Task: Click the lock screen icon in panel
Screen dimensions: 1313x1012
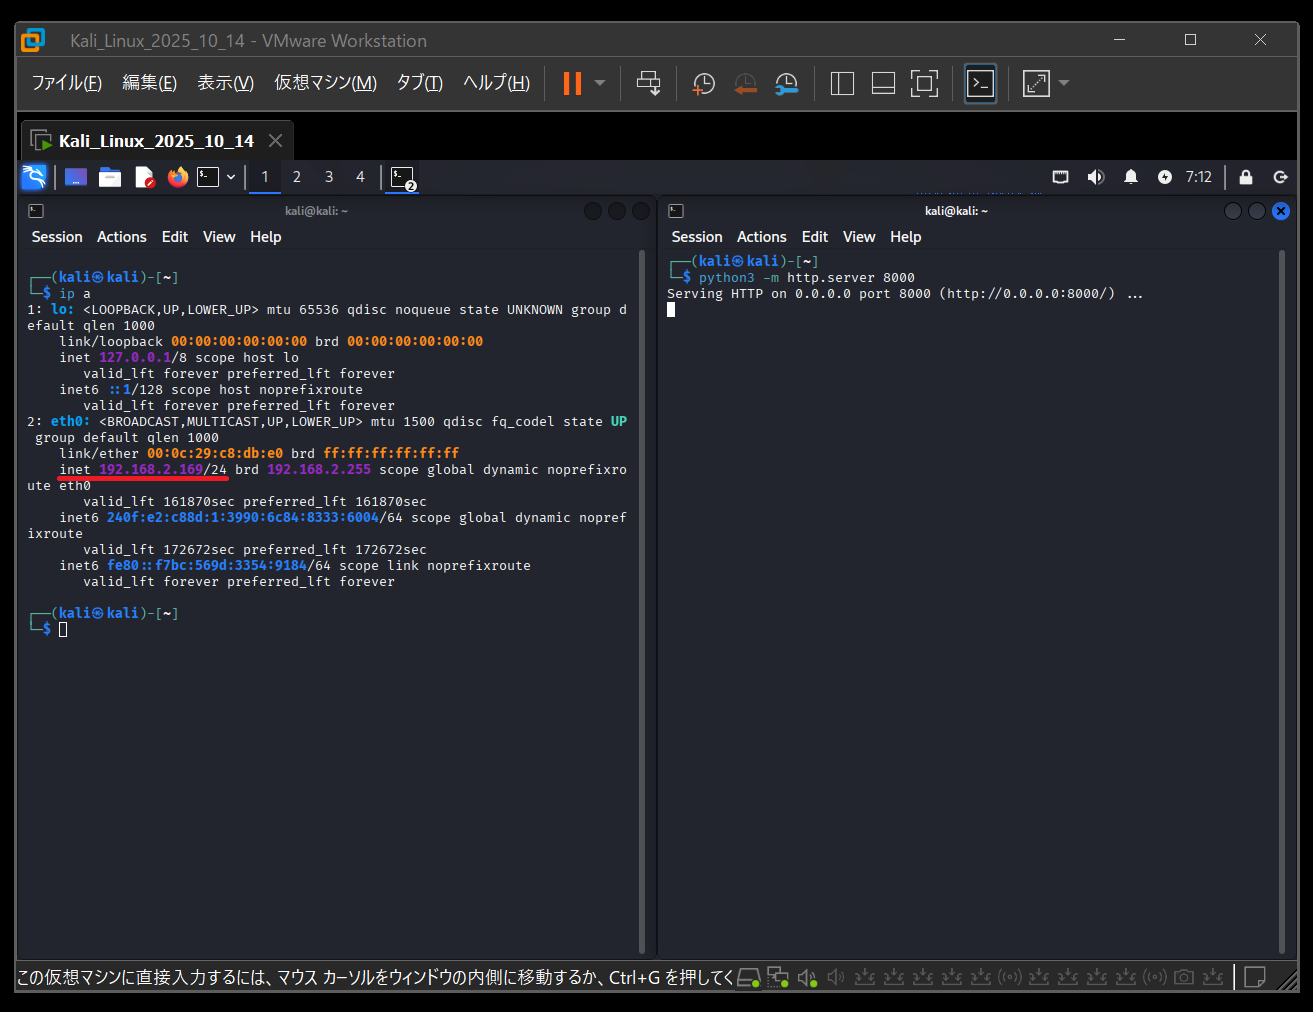Action: (x=1245, y=177)
